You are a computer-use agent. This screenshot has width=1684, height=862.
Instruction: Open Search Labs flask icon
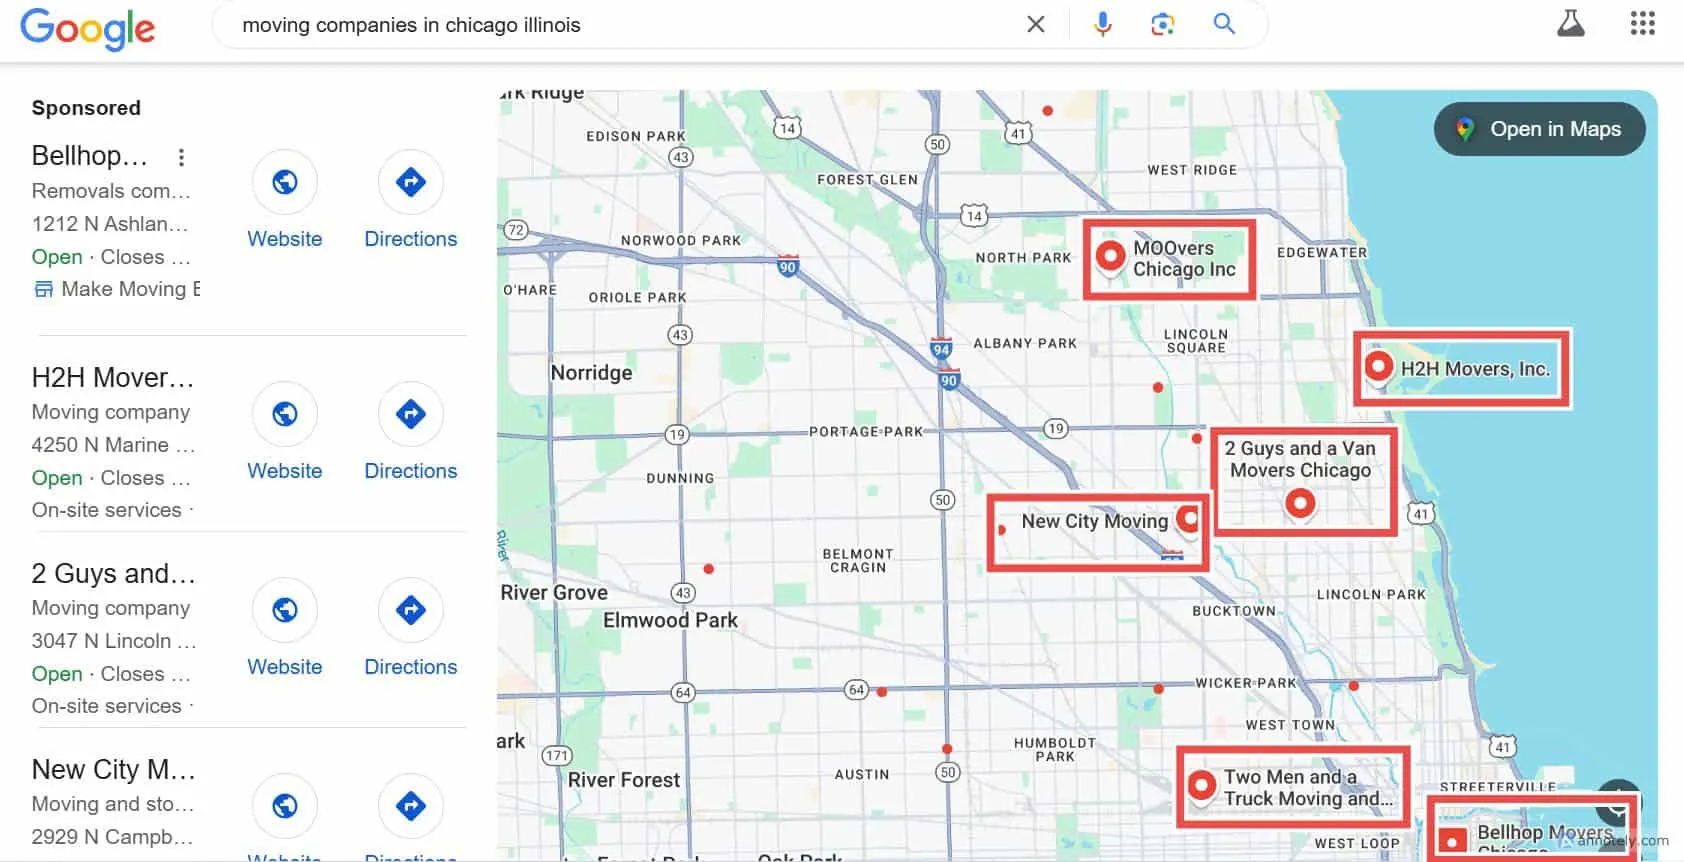[x=1570, y=24]
